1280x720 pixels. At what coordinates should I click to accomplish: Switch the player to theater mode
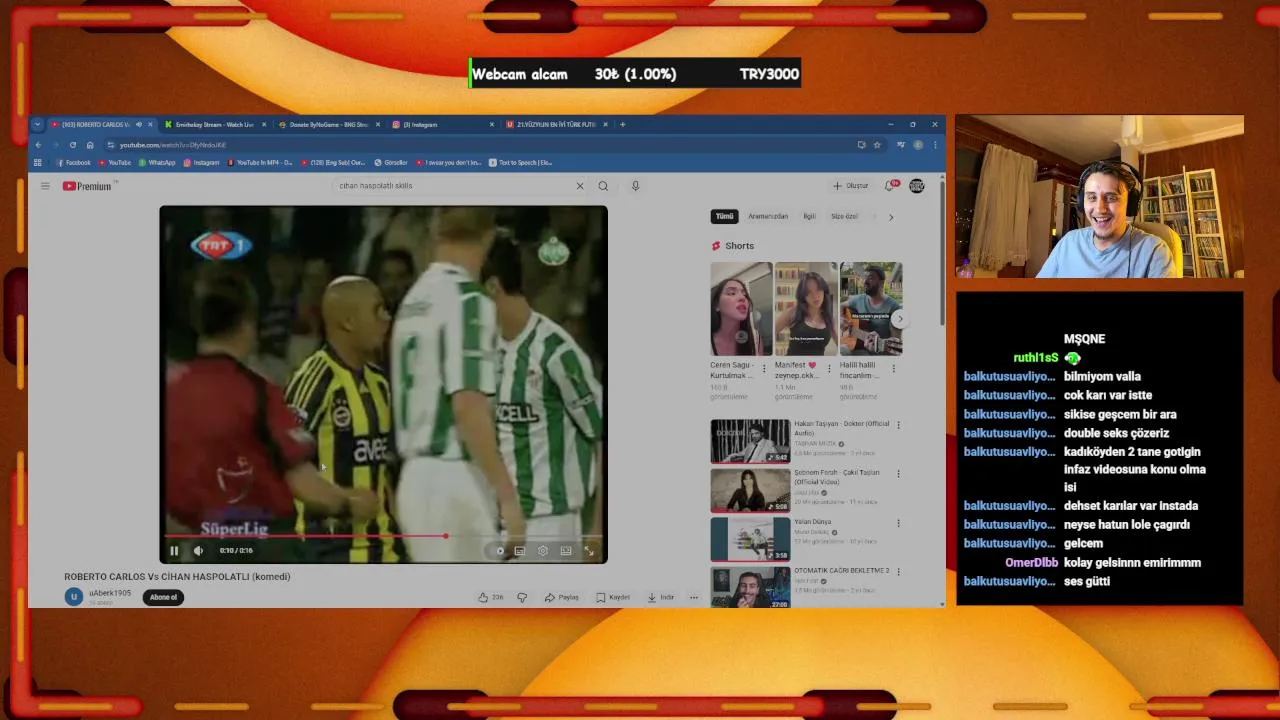coord(566,551)
